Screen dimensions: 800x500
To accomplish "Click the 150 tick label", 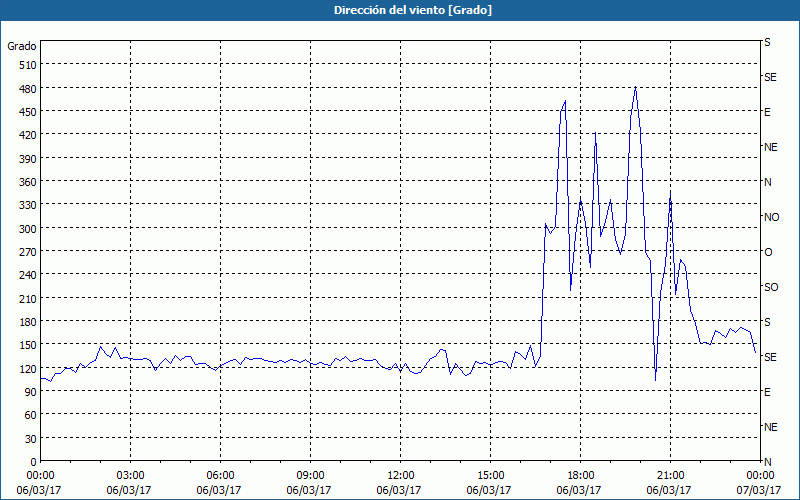I will pyautogui.click(x=28, y=345).
